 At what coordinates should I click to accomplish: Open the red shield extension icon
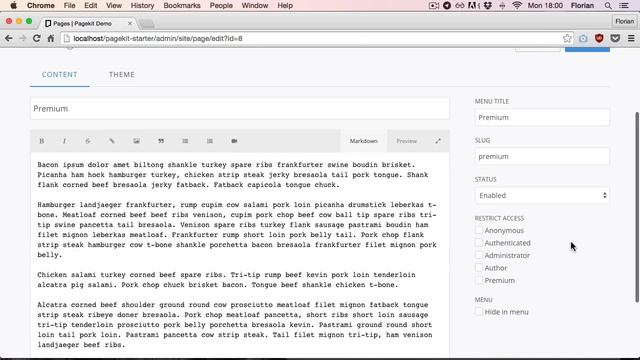click(x=599, y=38)
